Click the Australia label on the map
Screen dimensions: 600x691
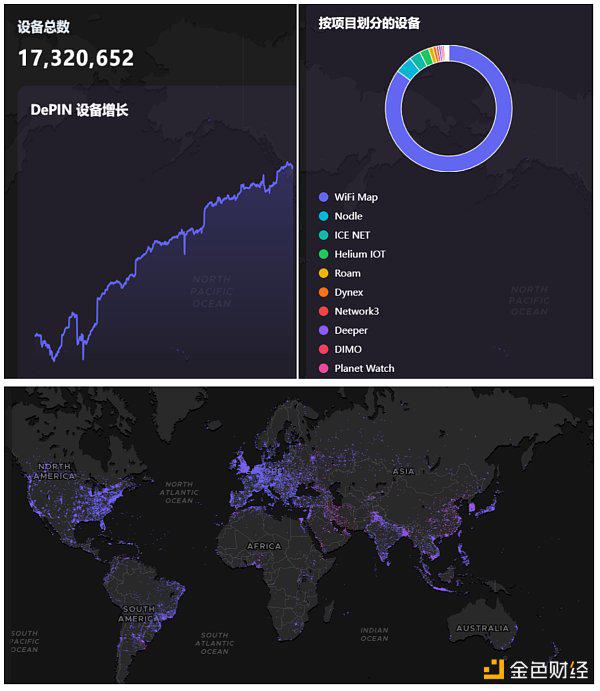point(483,628)
